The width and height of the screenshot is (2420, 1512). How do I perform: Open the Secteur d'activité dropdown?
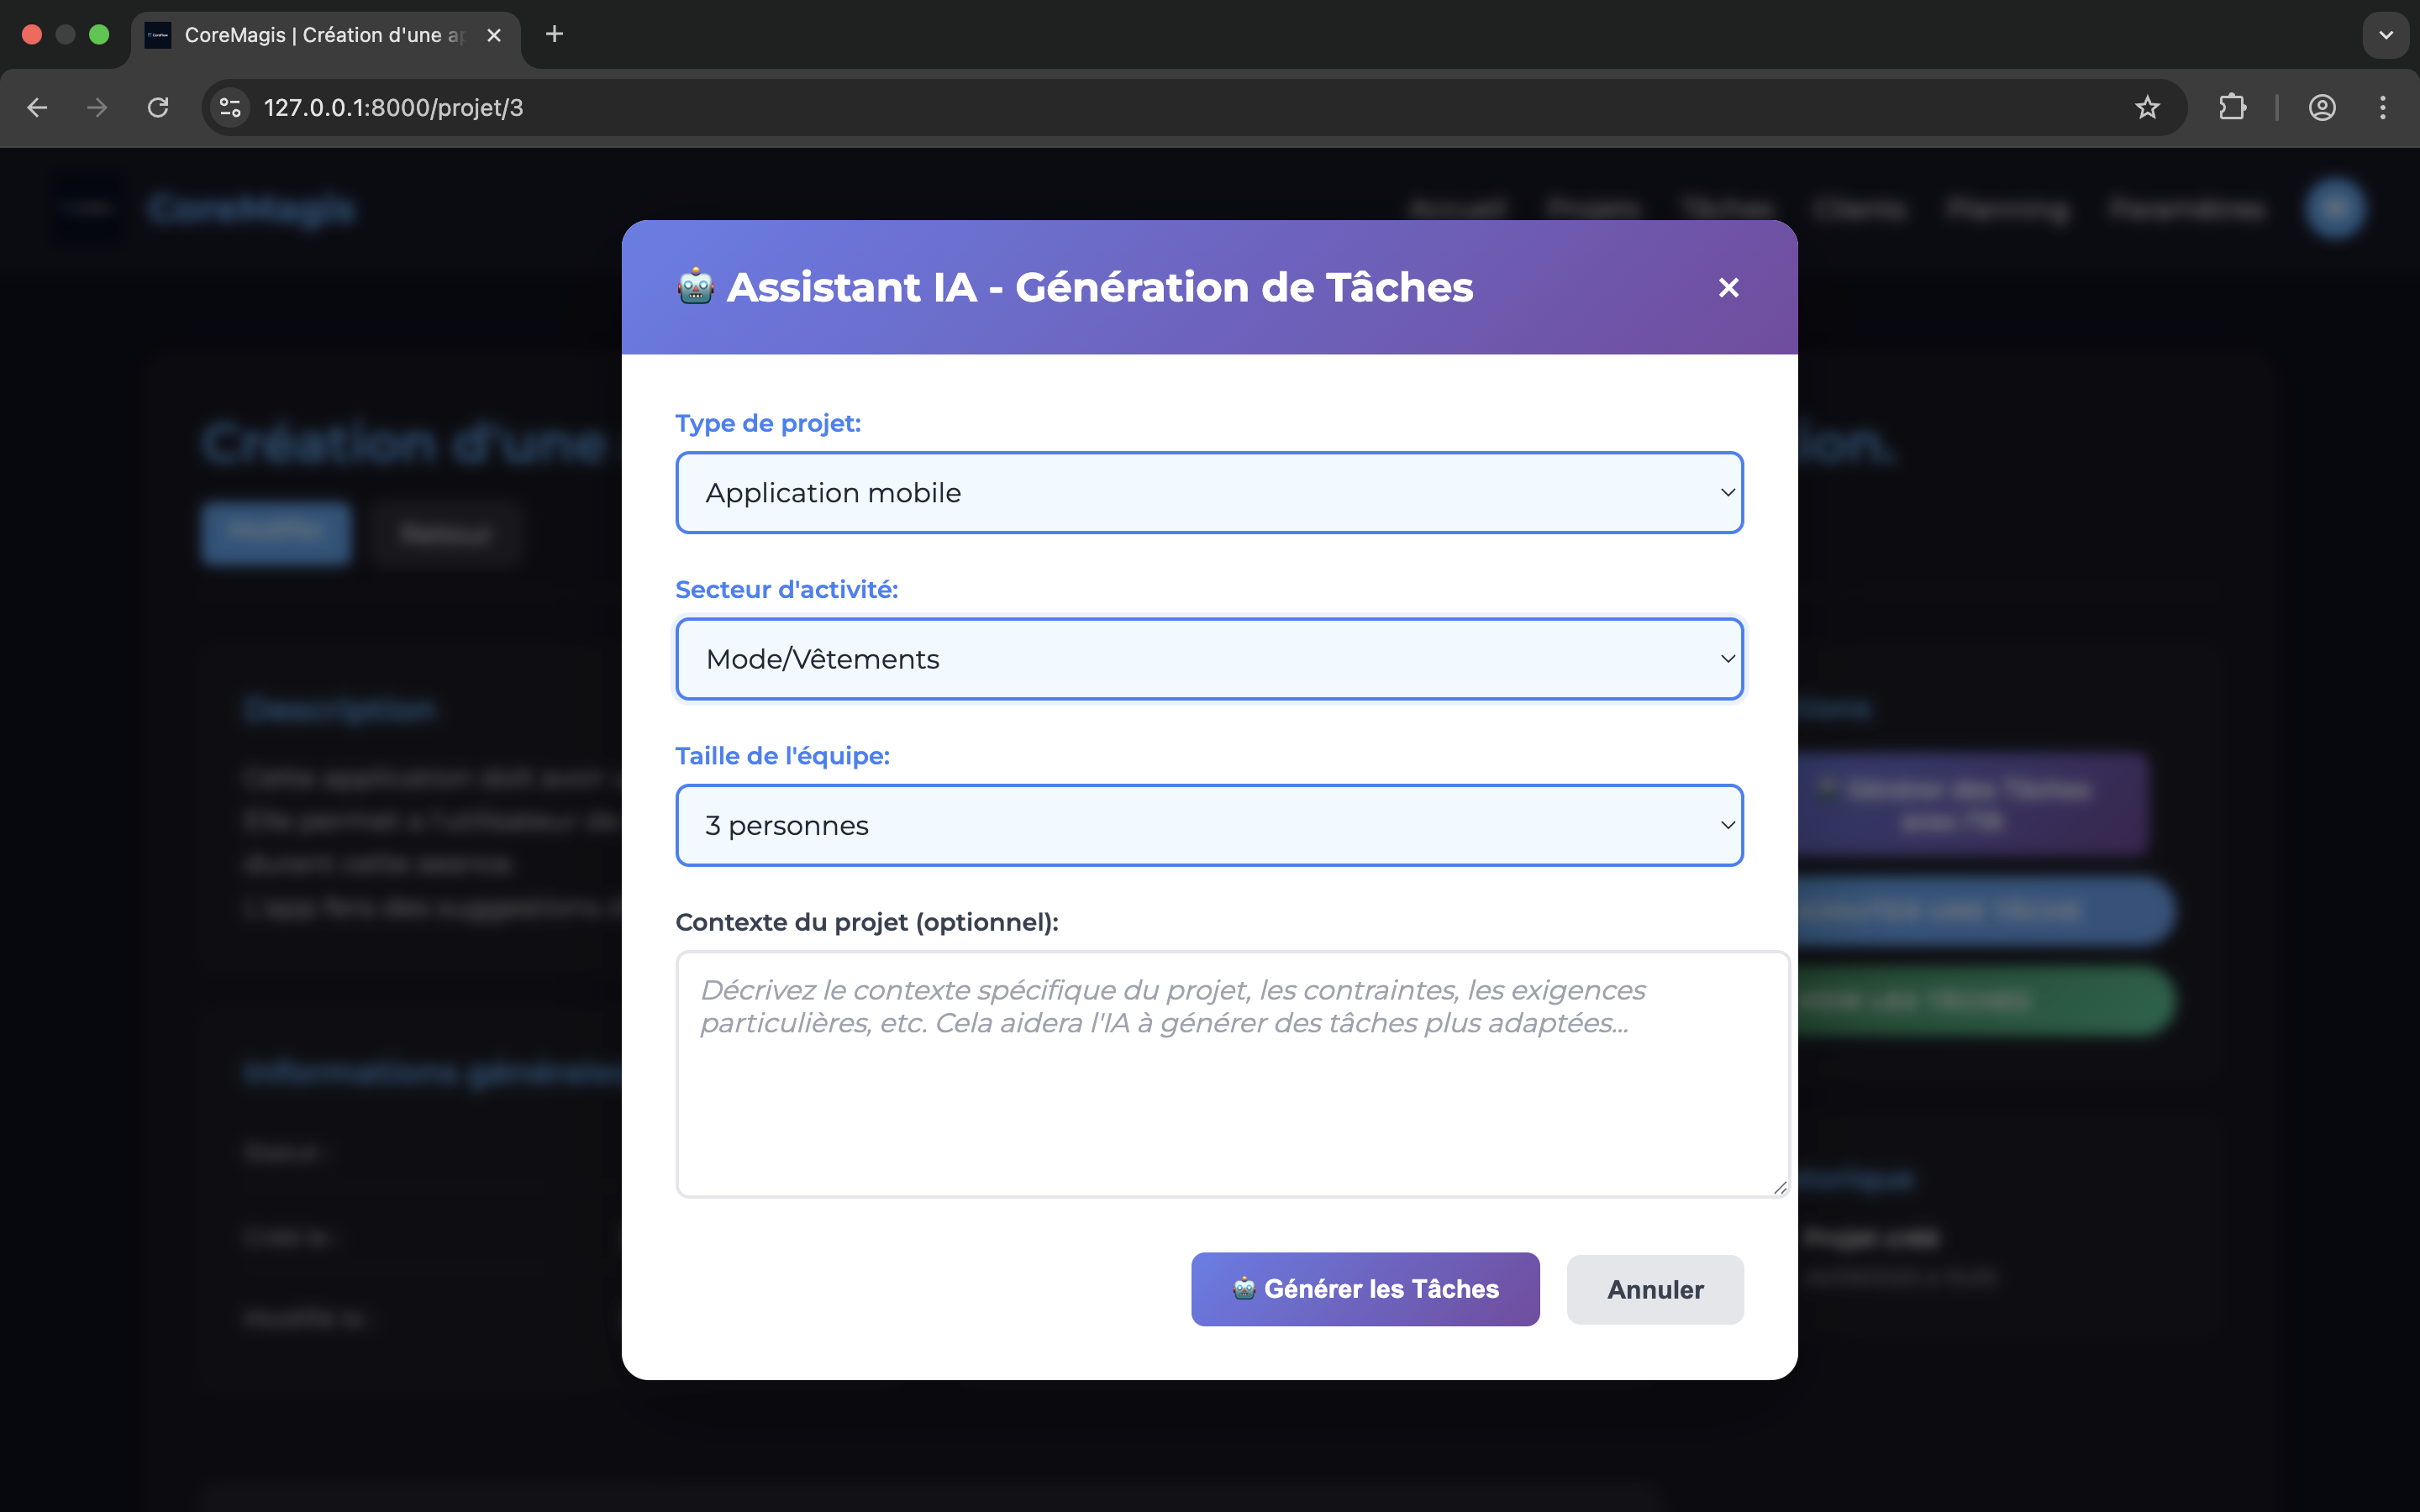click(1209, 659)
